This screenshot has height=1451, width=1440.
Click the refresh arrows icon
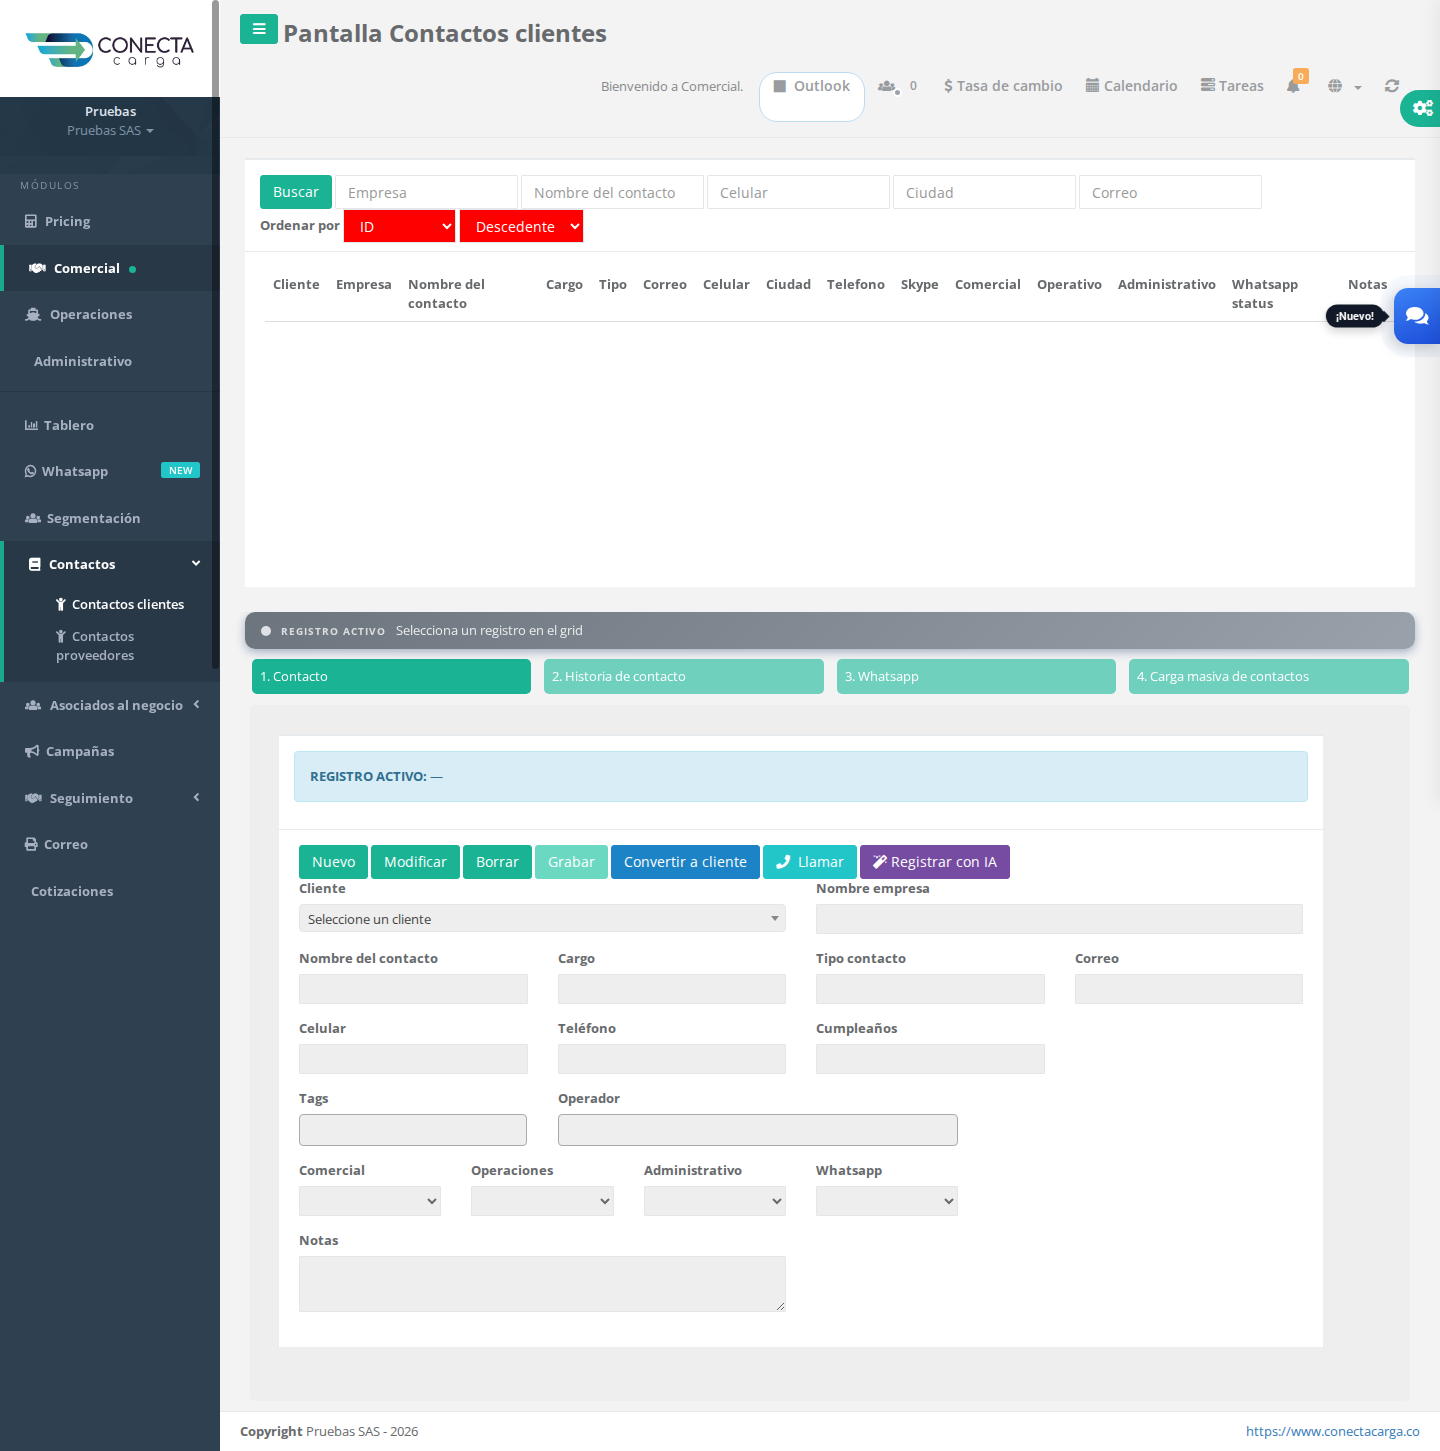[1392, 86]
